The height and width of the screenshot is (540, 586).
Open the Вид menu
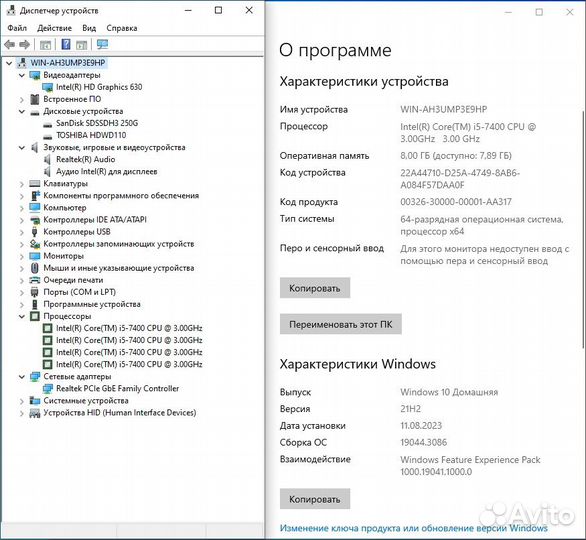89,28
